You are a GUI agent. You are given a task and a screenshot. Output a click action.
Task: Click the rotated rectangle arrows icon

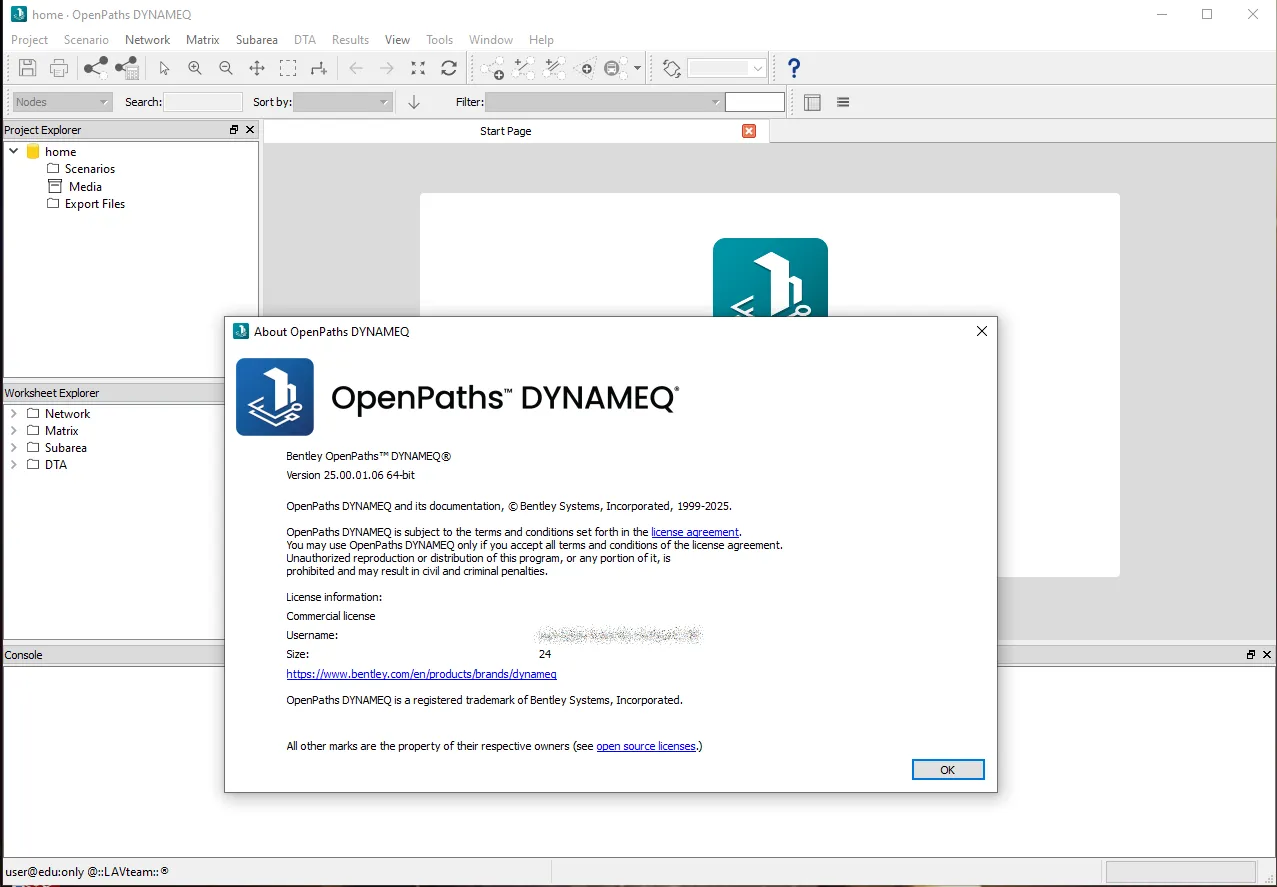click(672, 68)
